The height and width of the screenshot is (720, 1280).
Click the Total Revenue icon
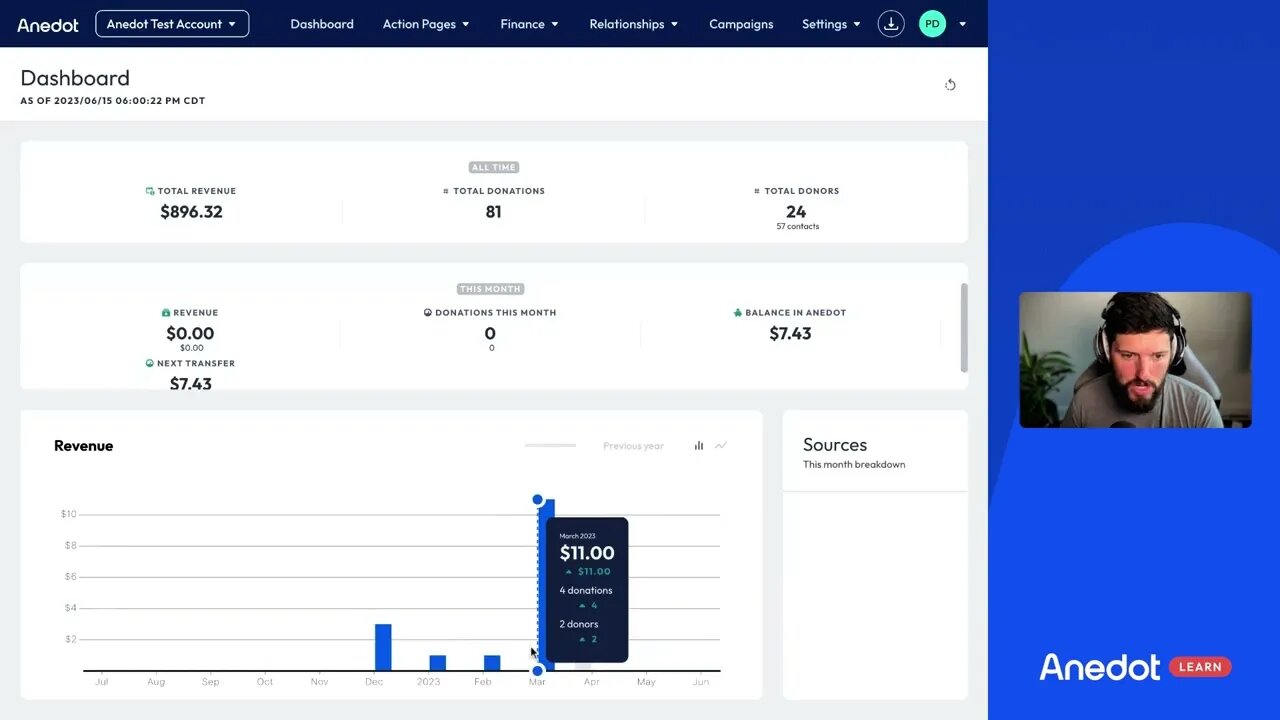(150, 191)
